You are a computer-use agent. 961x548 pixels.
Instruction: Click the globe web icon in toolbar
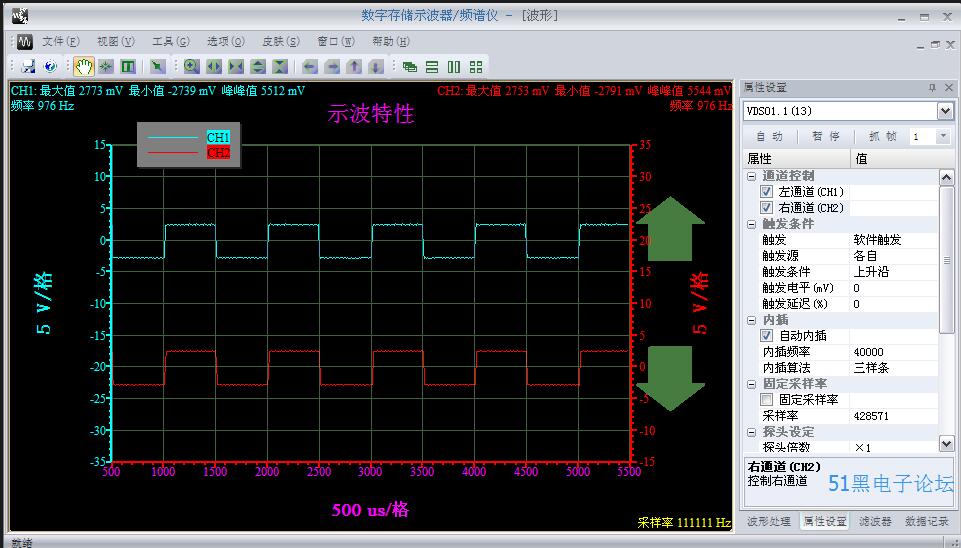(50, 66)
